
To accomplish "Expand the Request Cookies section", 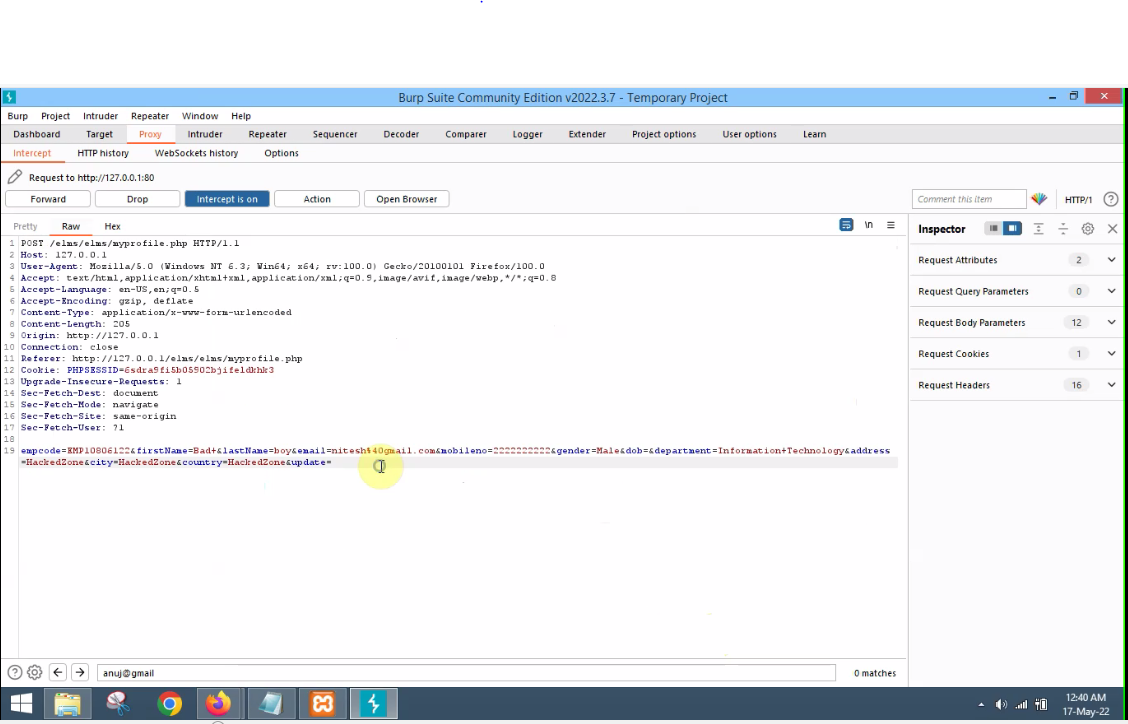I will point(1110,353).
